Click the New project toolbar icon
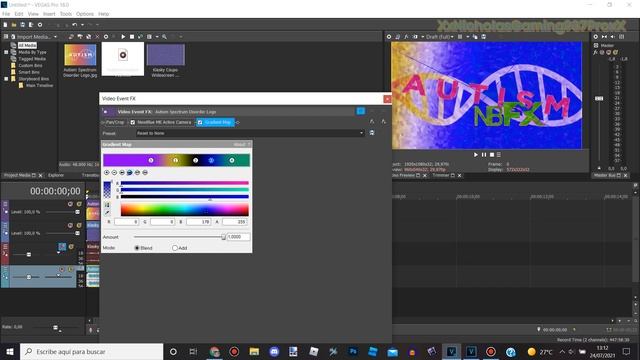The width and height of the screenshot is (640, 360). coord(5,25)
